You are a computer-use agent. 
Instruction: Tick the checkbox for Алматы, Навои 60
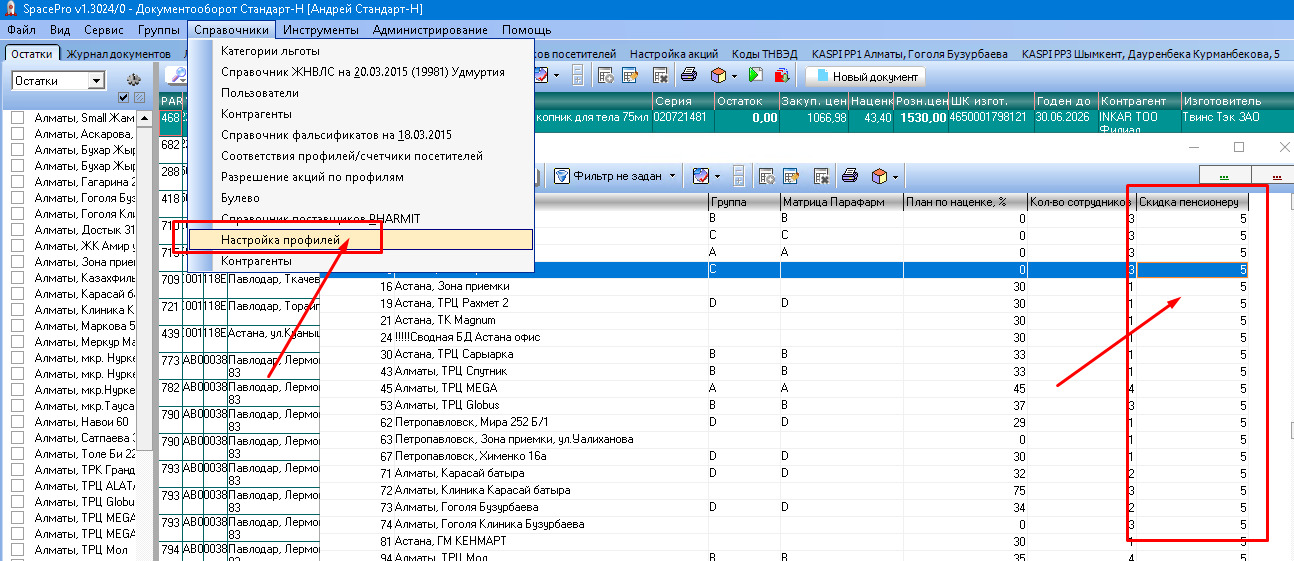(x=17, y=422)
